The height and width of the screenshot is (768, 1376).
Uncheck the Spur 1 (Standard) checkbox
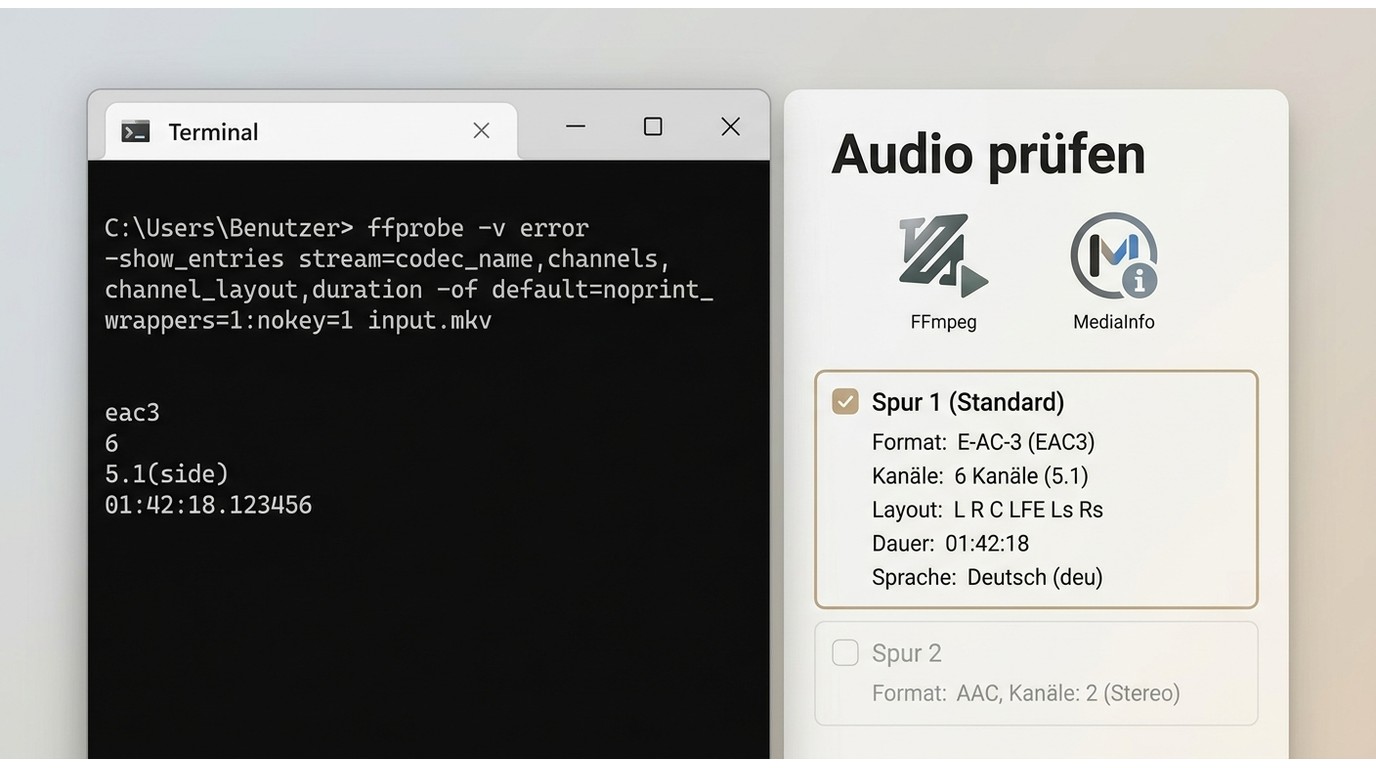coord(845,402)
